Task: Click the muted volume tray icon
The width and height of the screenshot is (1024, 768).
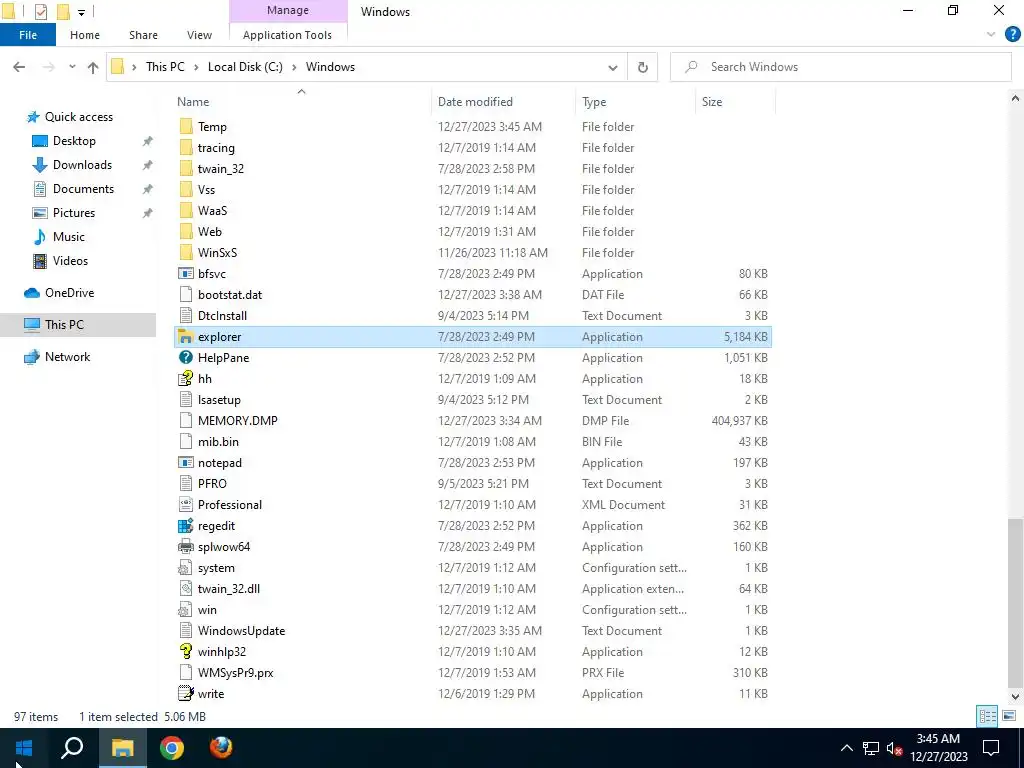Action: tap(895, 748)
